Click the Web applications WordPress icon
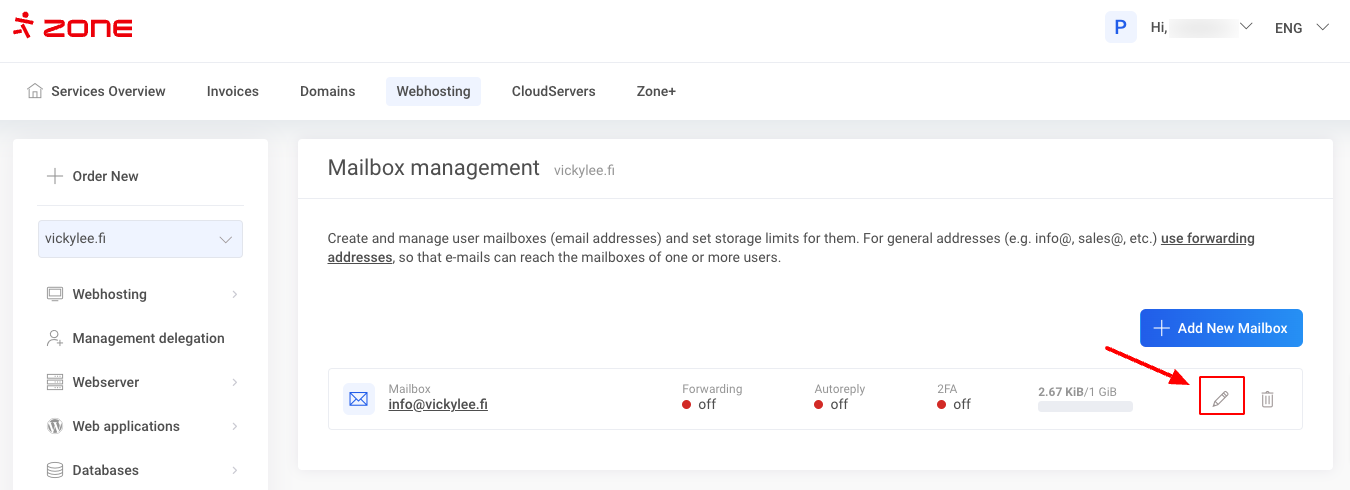 tap(55, 426)
